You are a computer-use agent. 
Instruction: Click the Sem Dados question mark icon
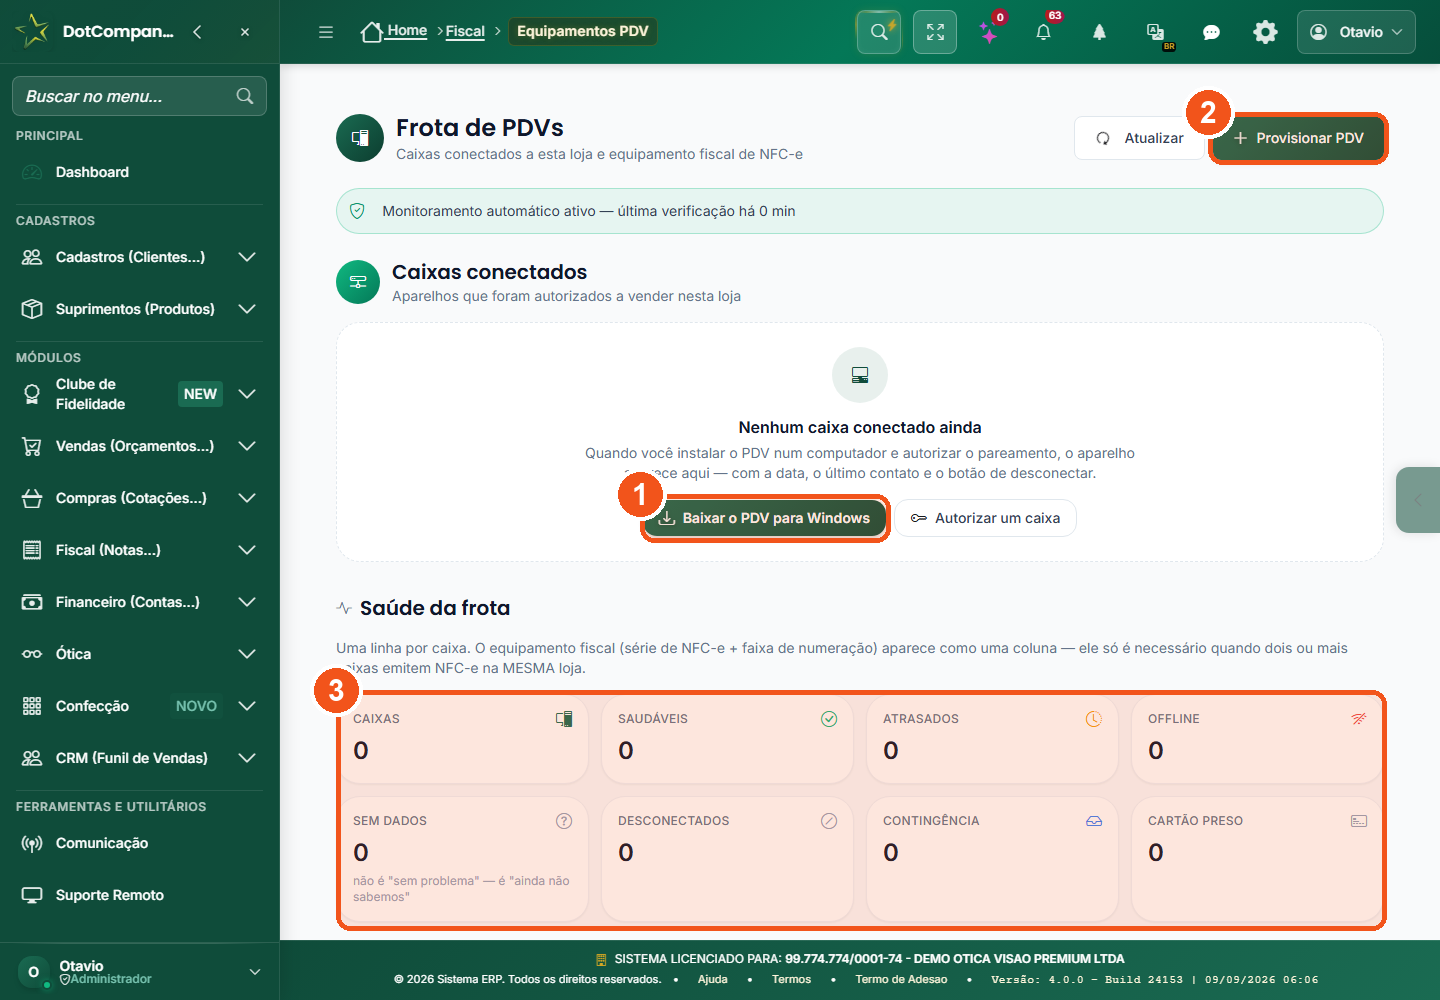[564, 821]
